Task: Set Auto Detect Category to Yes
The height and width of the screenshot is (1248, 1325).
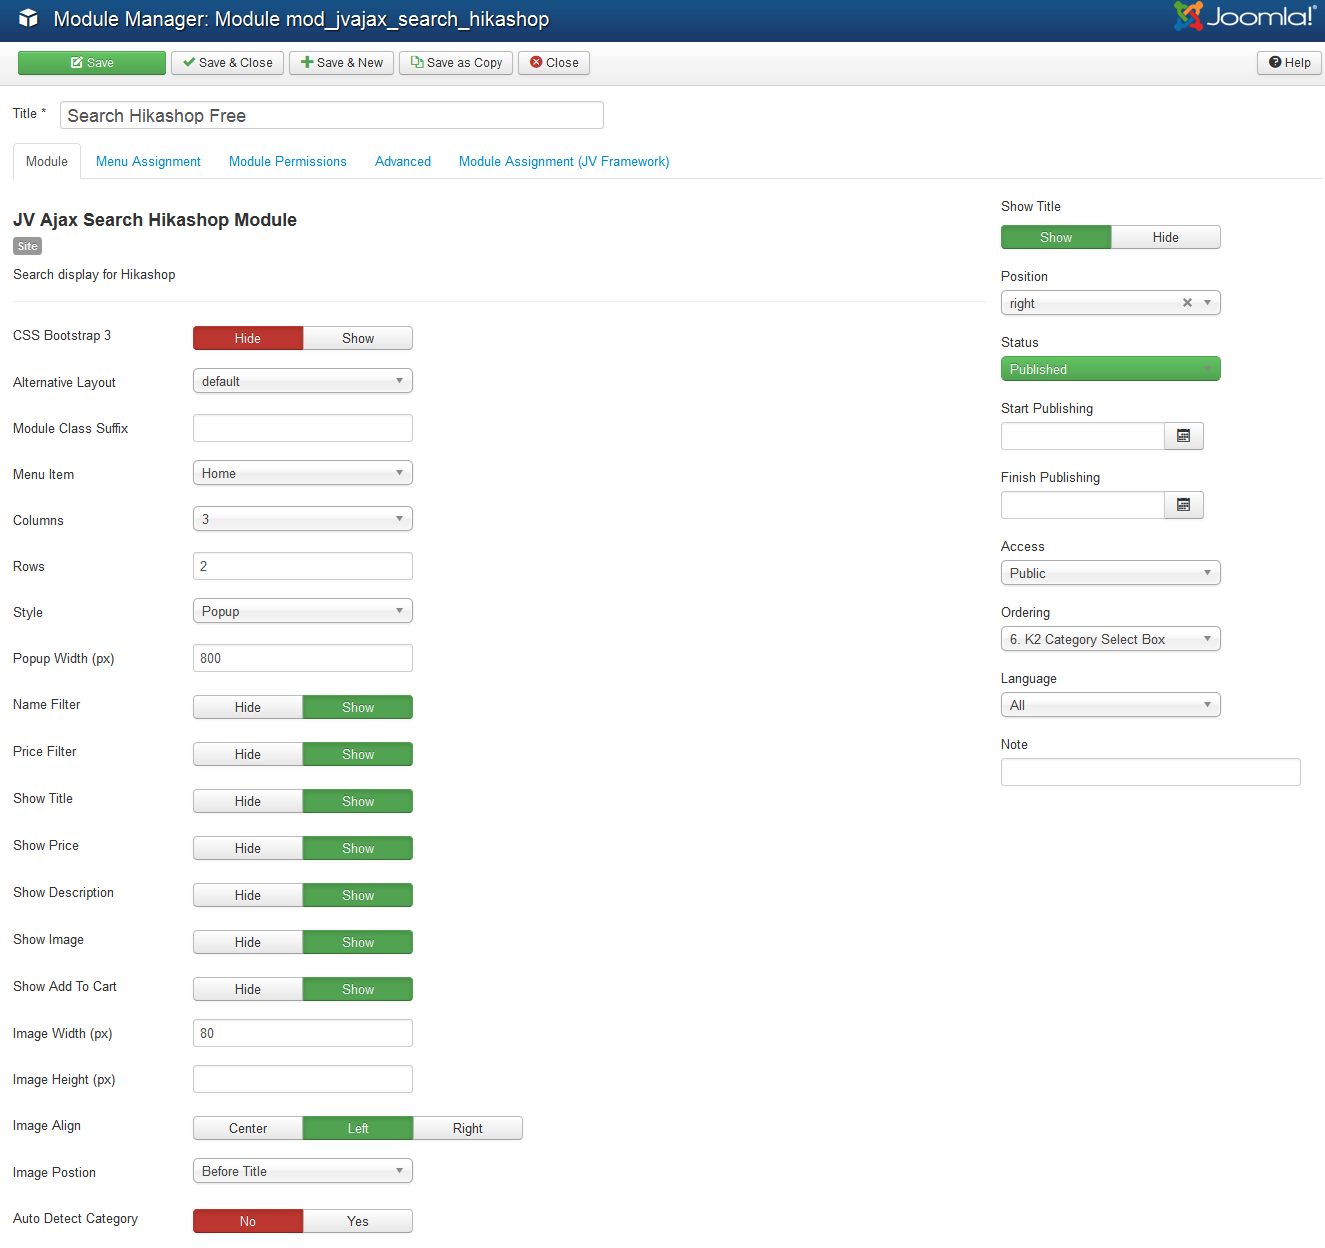Action: 358,1221
